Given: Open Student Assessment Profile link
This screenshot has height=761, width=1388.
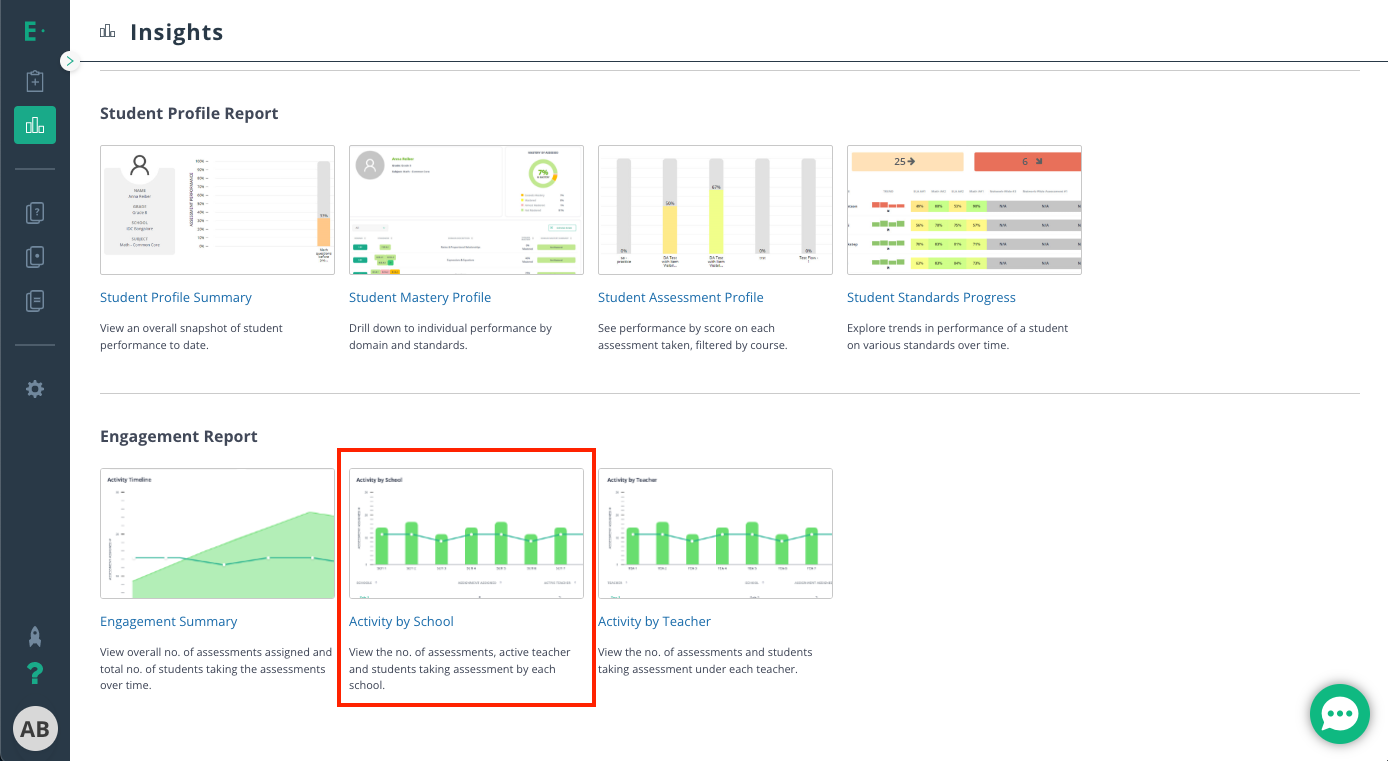Looking at the screenshot, I should pyautogui.click(x=681, y=297).
